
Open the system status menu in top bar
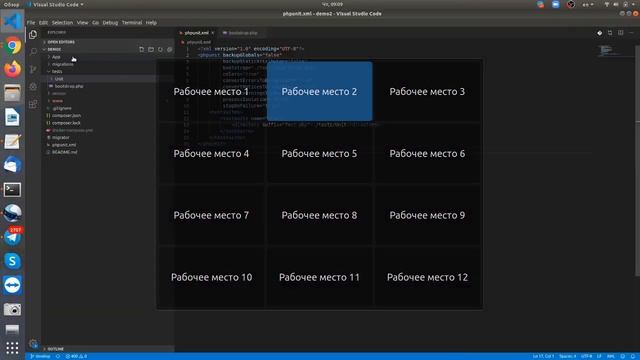[x=620, y=4]
